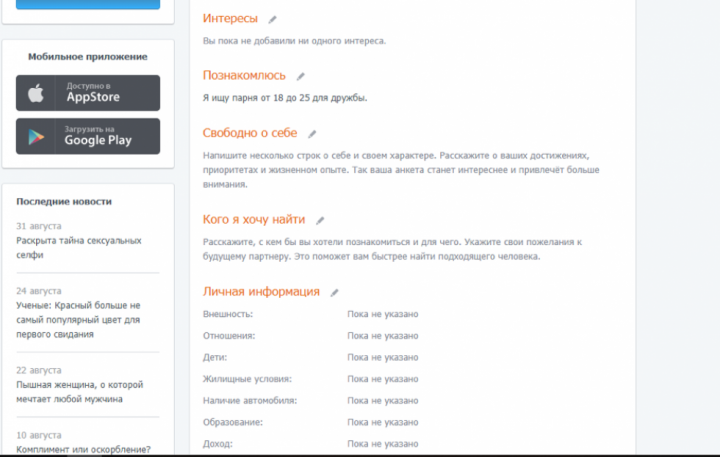This screenshot has width=720, height=457.
Task: Click the Дети: field label
Action: (x=215, y=357)
